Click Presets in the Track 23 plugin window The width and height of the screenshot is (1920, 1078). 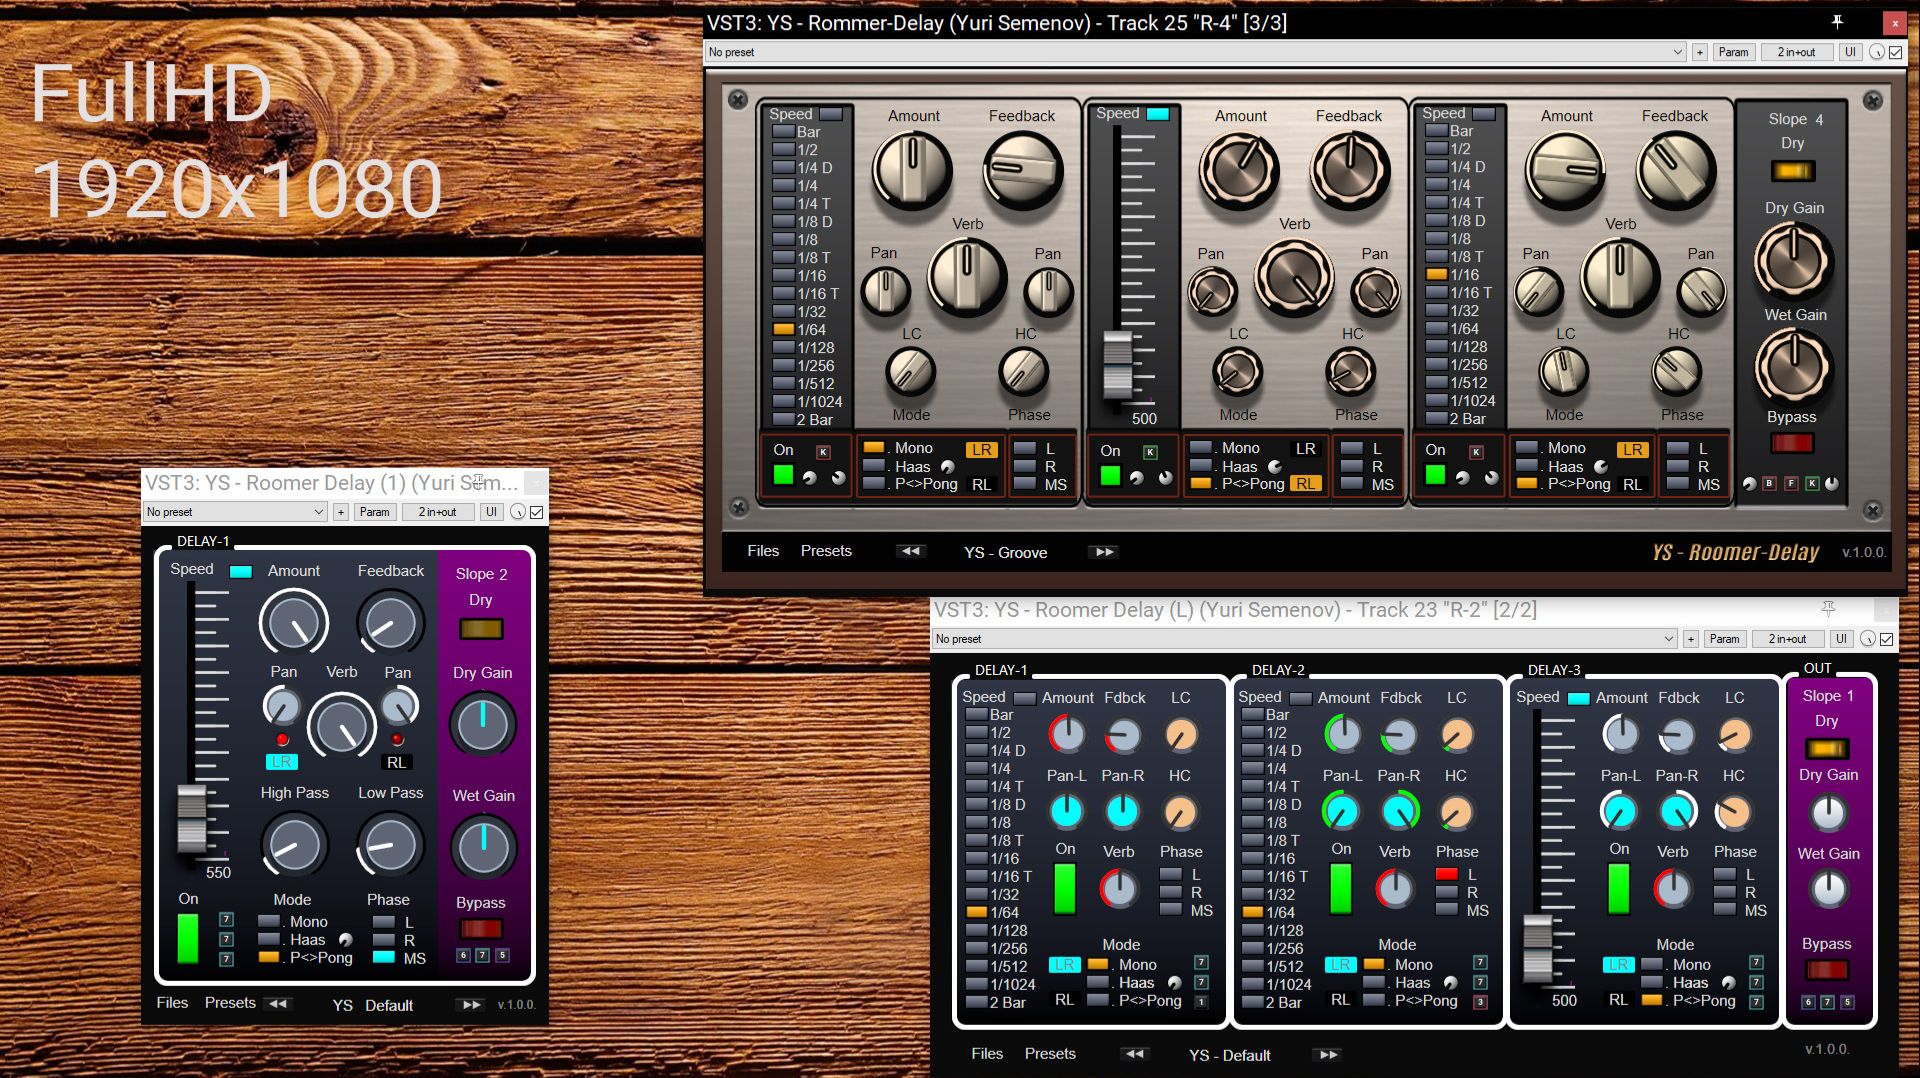[x=1050, y=1053]
